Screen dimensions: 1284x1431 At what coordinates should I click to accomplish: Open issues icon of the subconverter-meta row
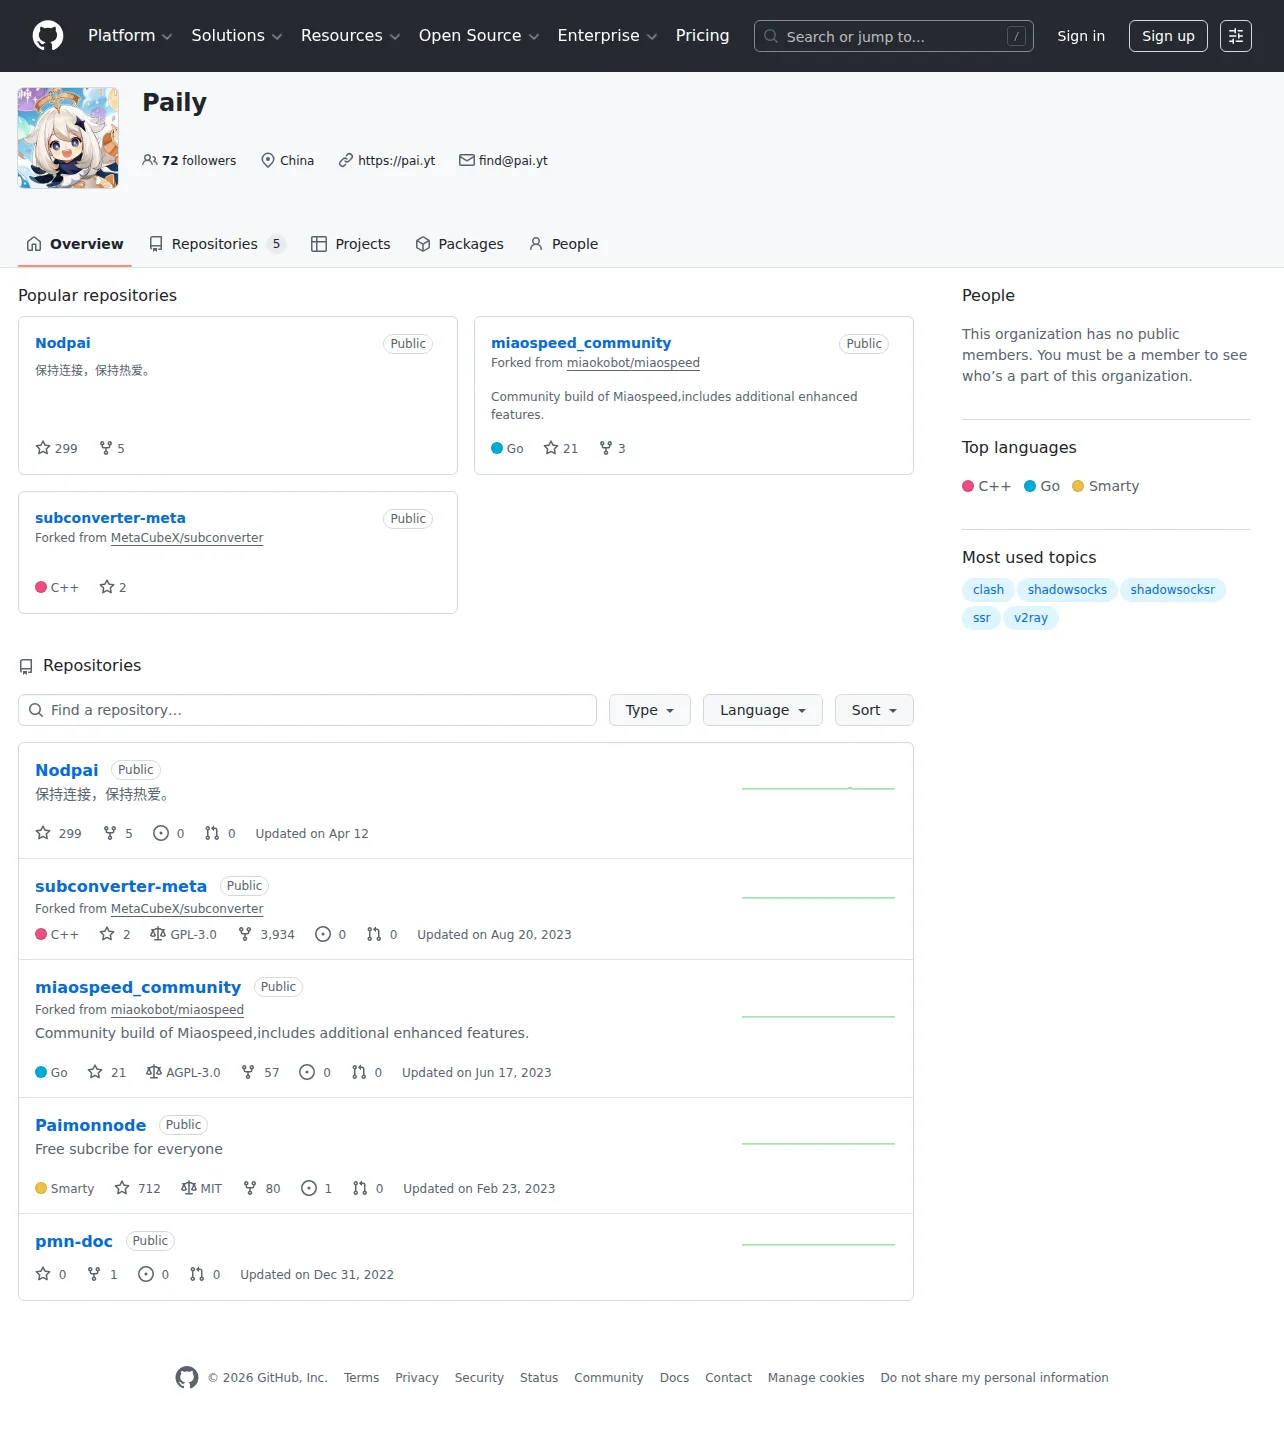point(323,934)
